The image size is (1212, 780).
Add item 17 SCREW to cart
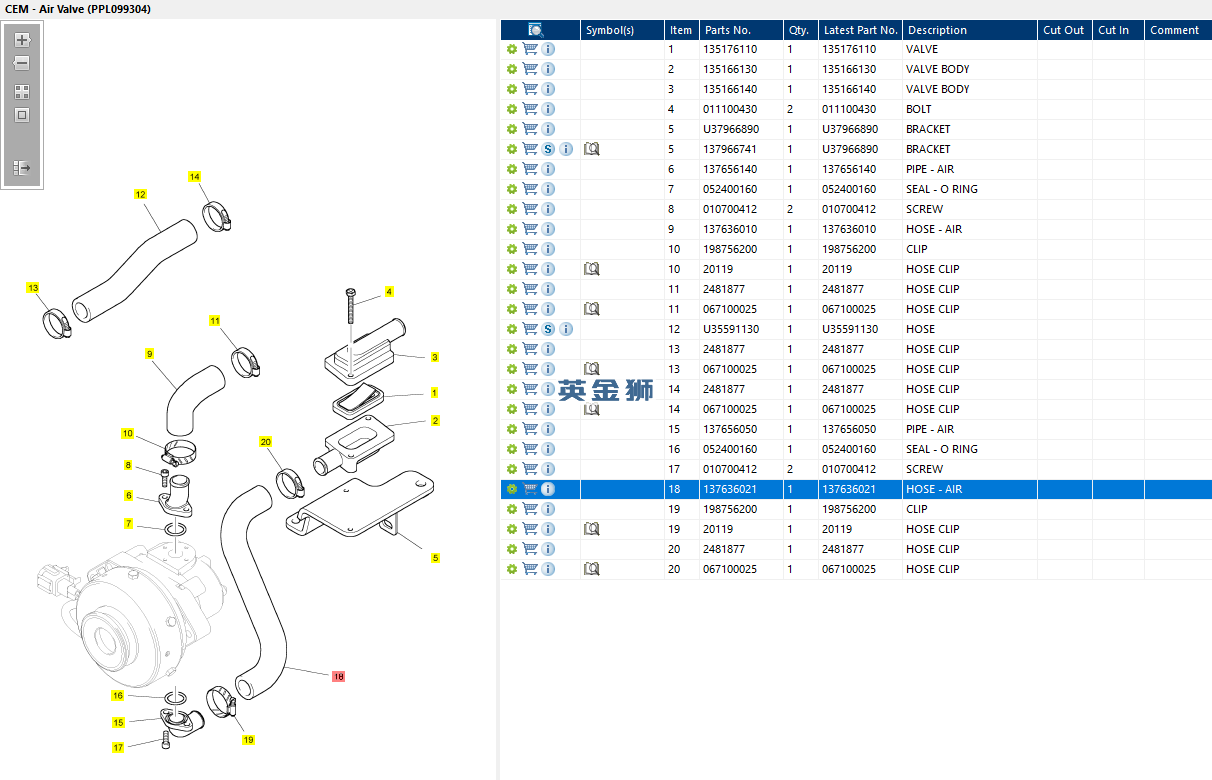click(x=530, y=469)
